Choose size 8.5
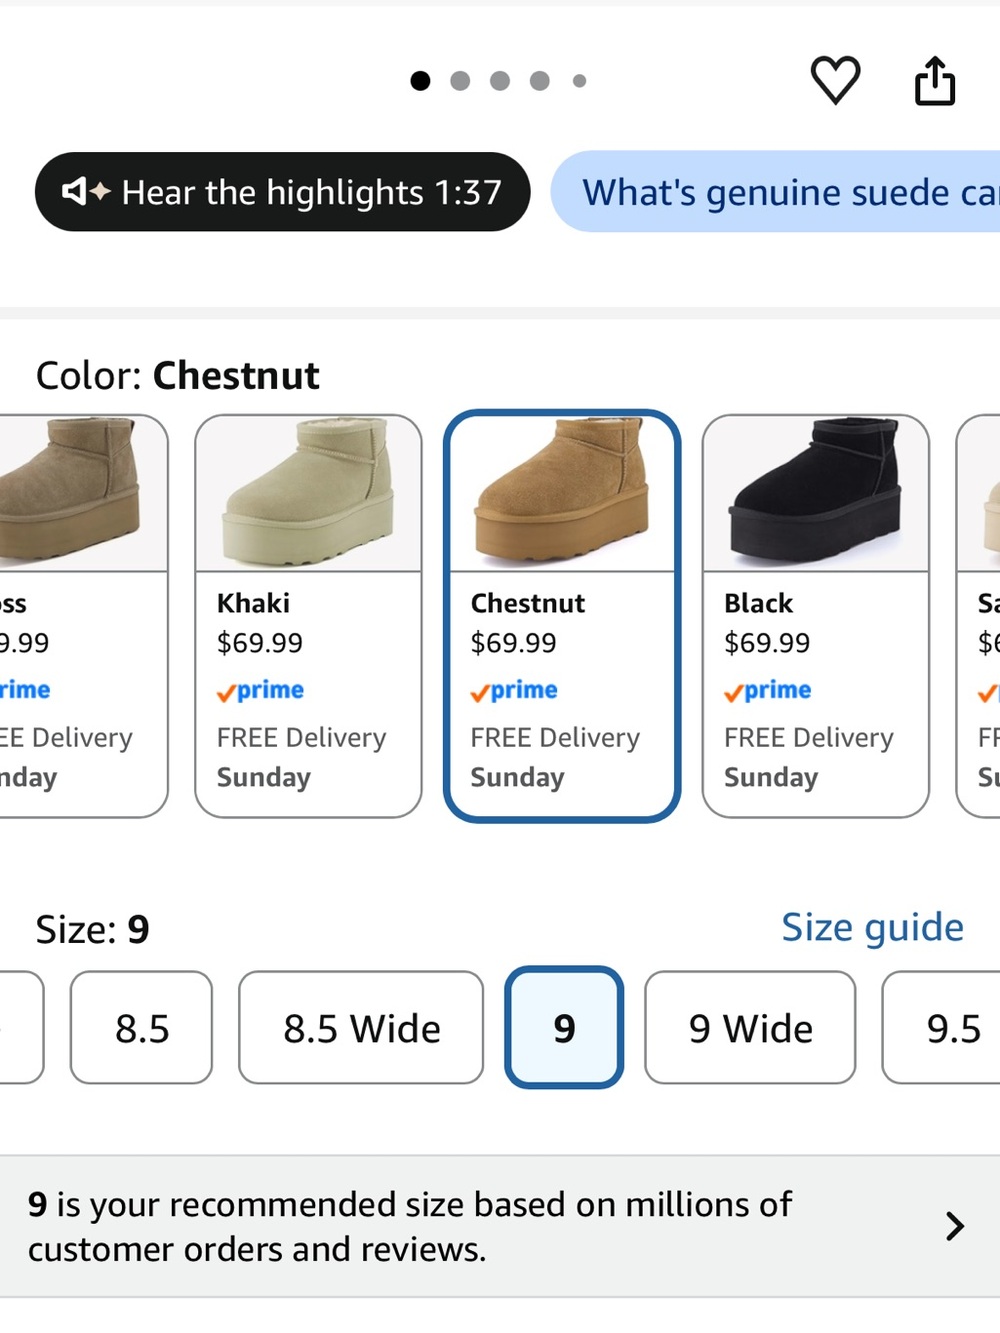Viewport: 1000px width, 1333px height. (x=141, y=1027)
